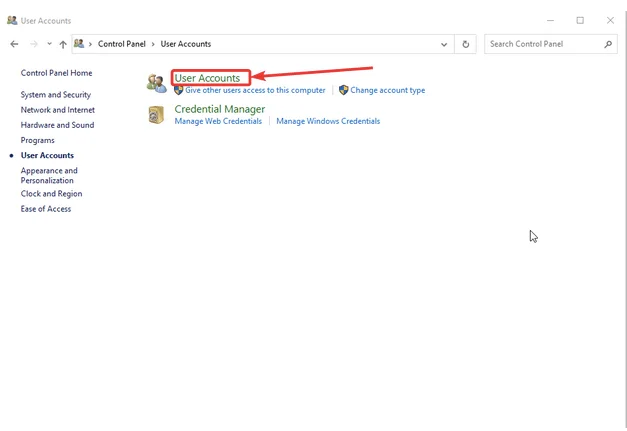This screenshot has width=627, height=431.
Task: Click the search magnifier icon
Action: click(x=608, y=44)
